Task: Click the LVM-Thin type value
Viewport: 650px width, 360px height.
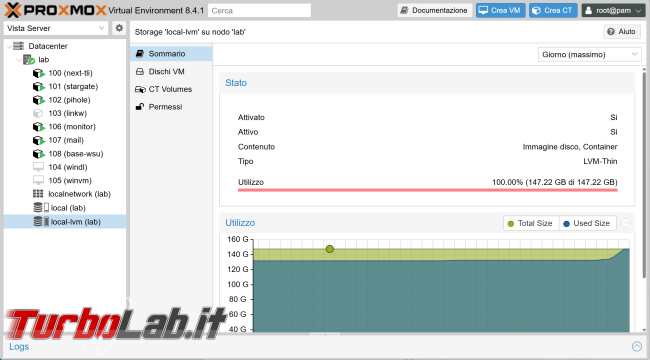Action: tap(600, 161)
